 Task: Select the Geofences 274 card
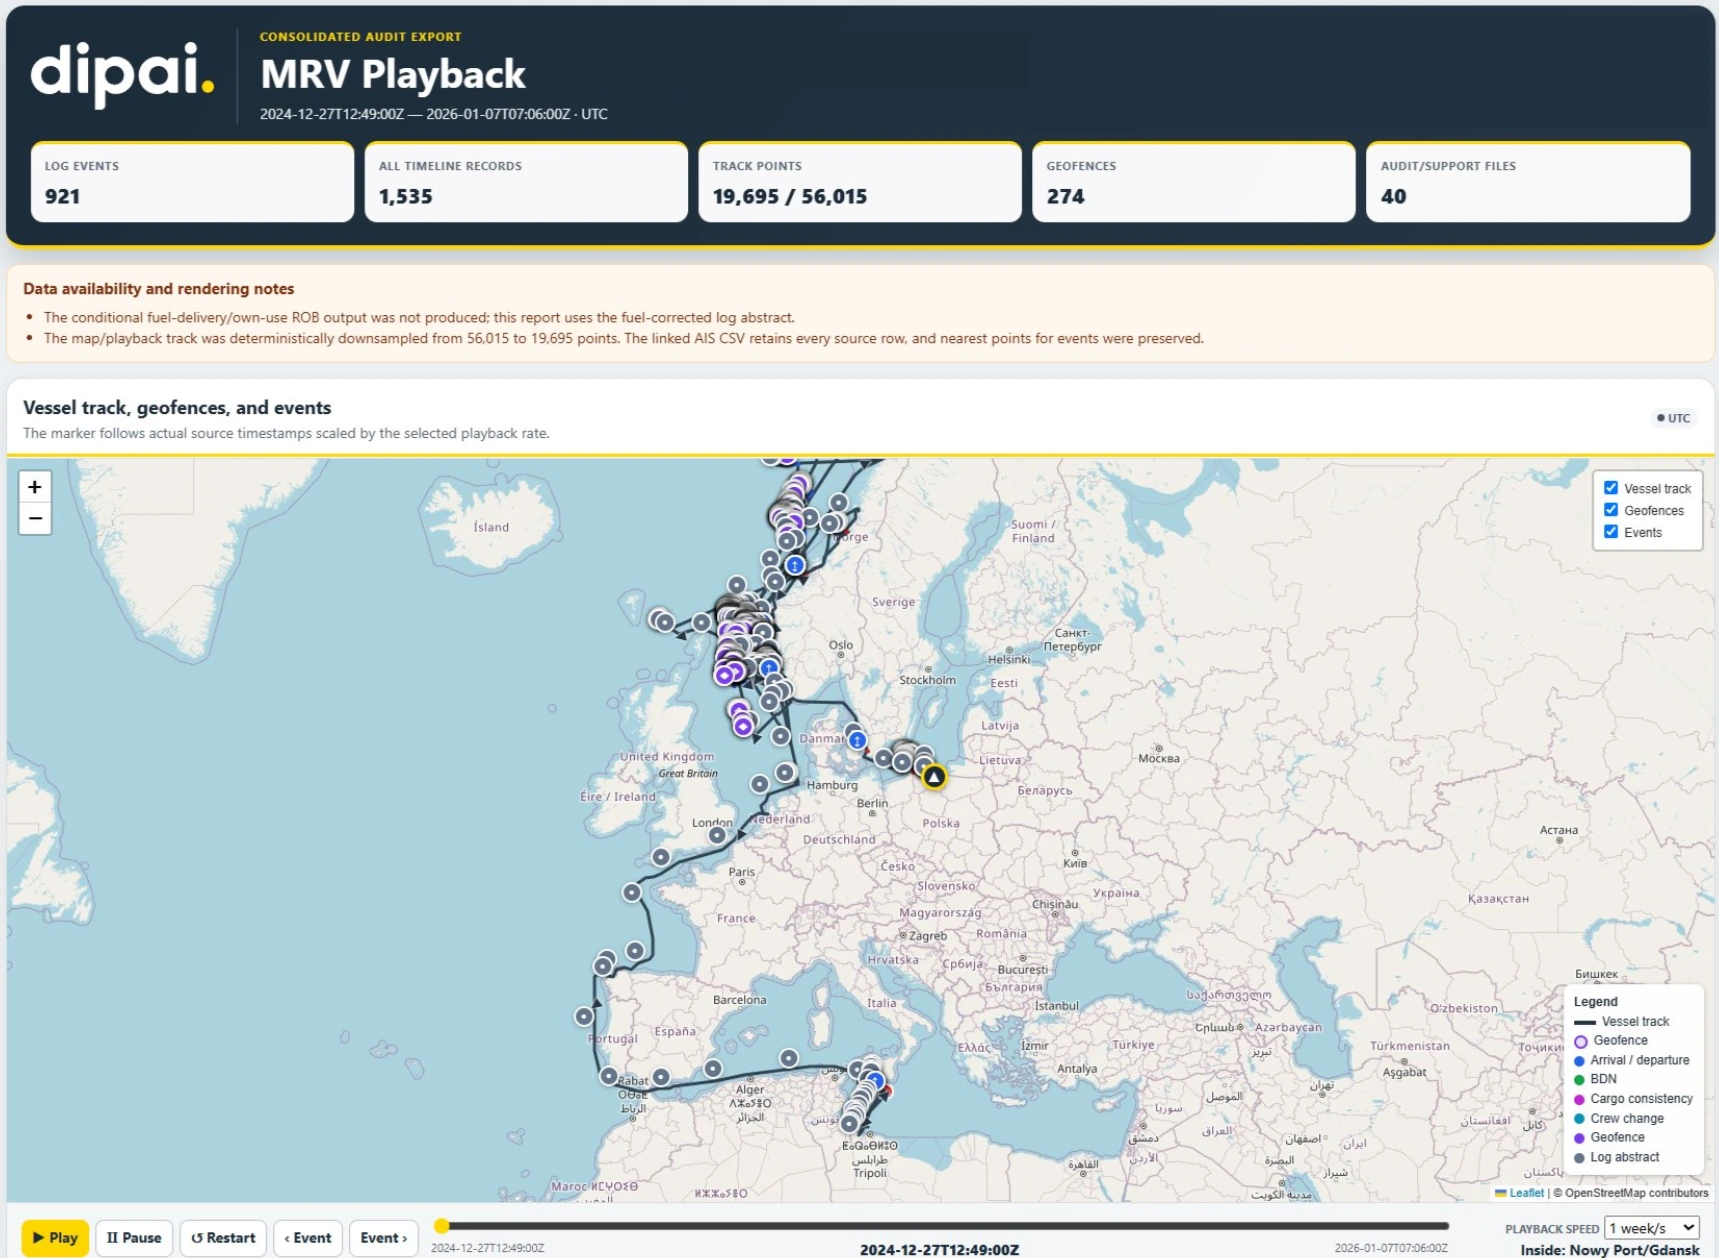[1194, 182]
